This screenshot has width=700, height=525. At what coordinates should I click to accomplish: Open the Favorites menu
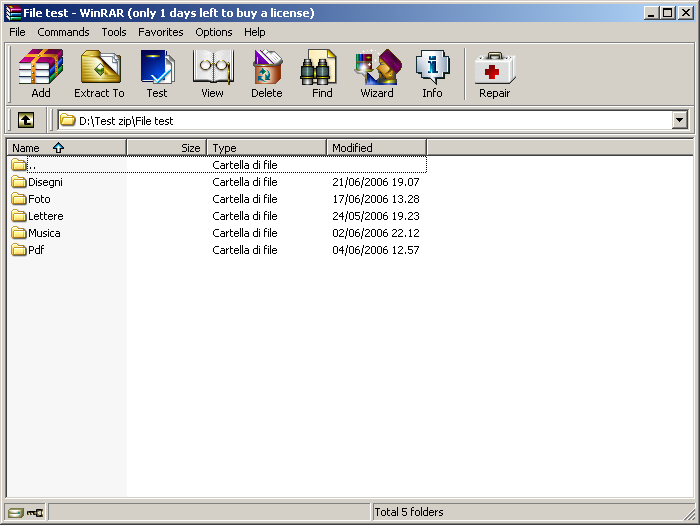tap(161, 32)
